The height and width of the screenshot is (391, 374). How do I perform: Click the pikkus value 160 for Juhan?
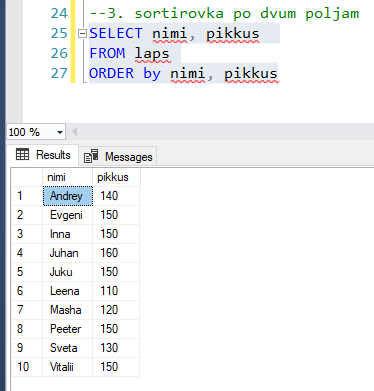click(x=116, y=253)
